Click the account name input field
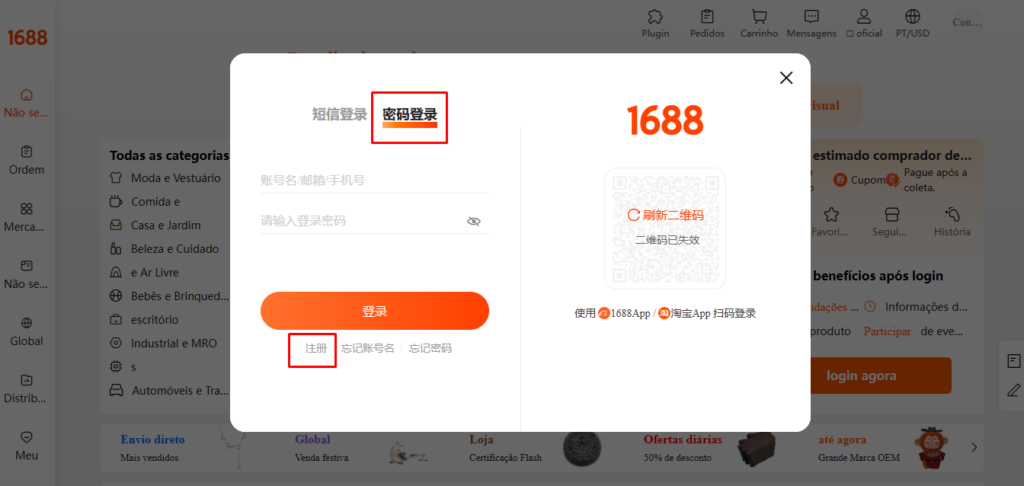 click(374, 180)
